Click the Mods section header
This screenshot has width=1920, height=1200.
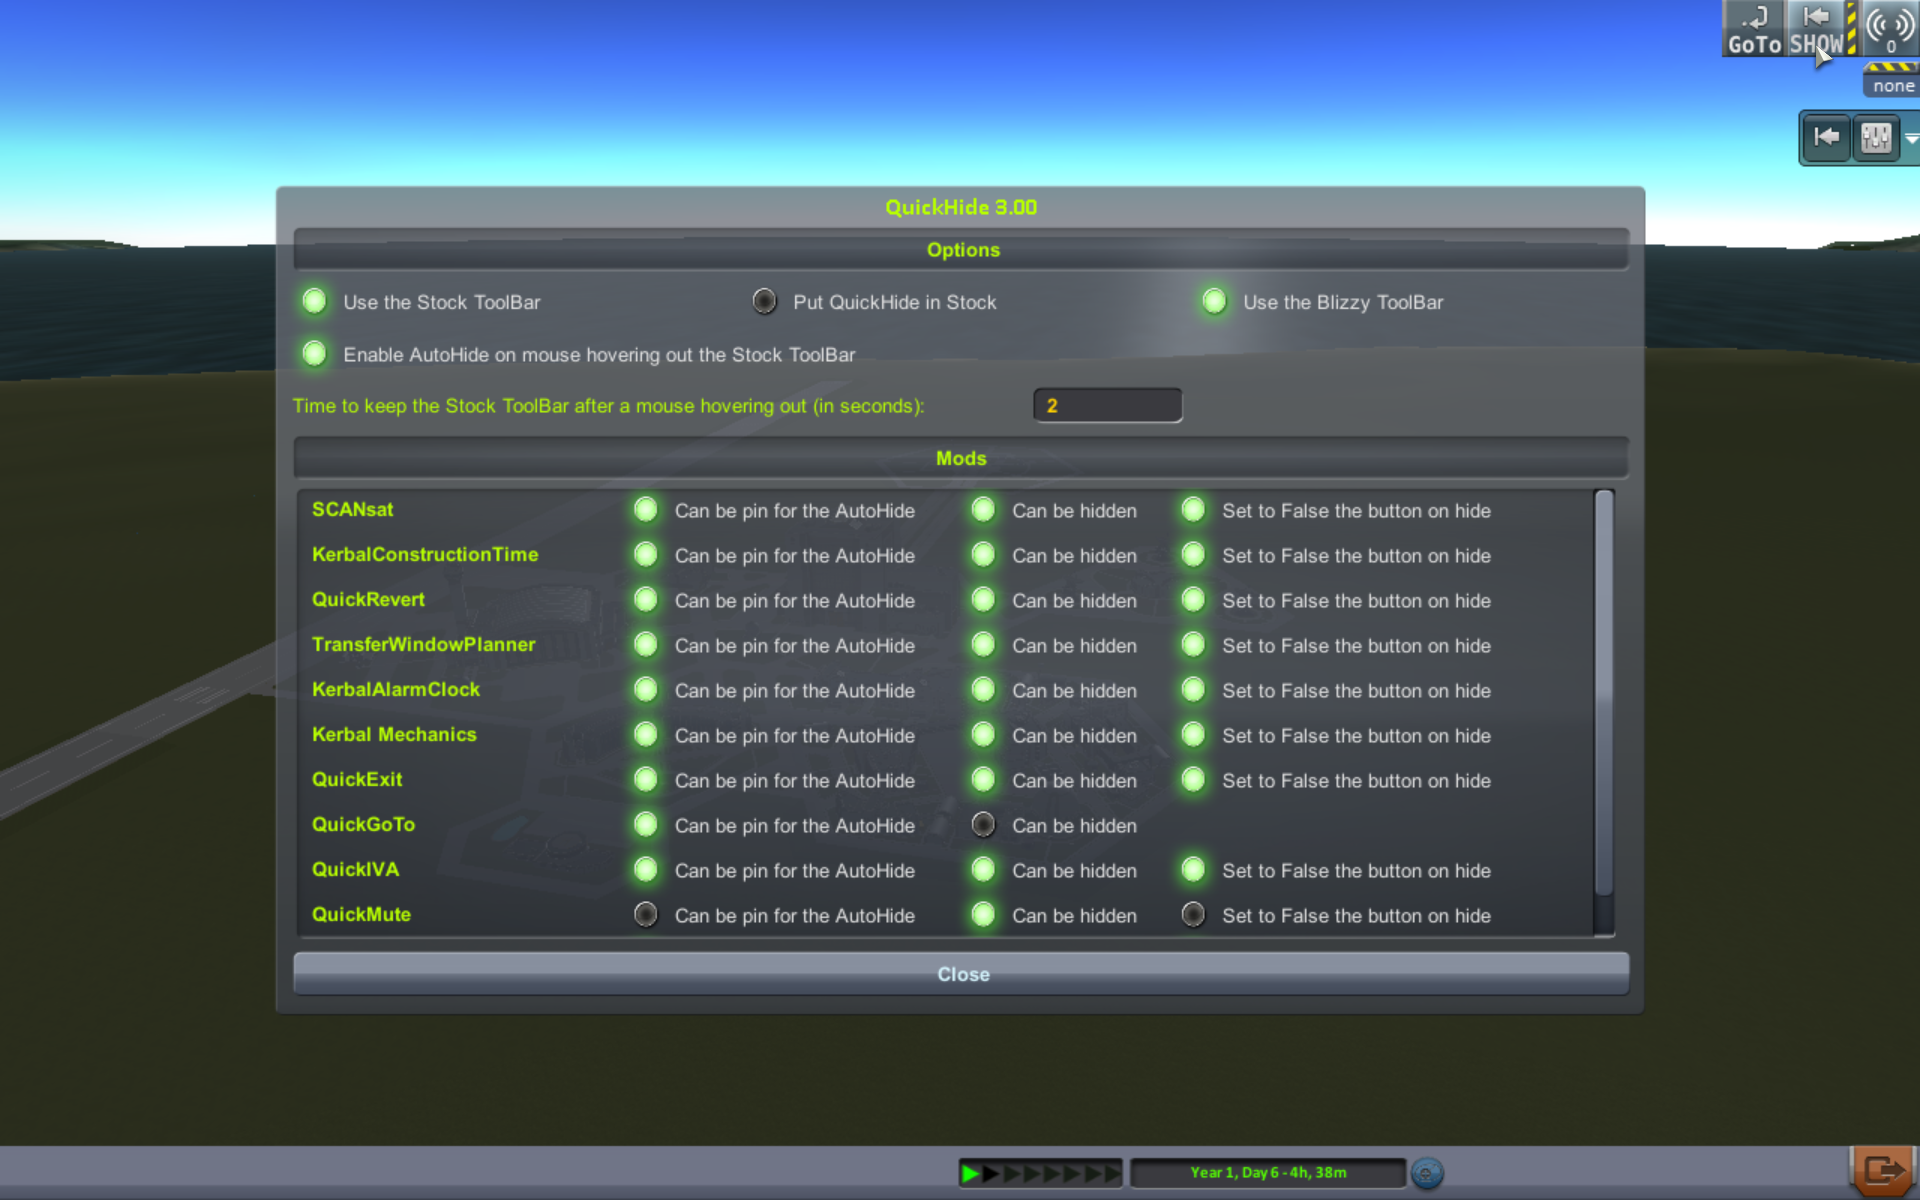pyautogui.click(x=961, y=458)
